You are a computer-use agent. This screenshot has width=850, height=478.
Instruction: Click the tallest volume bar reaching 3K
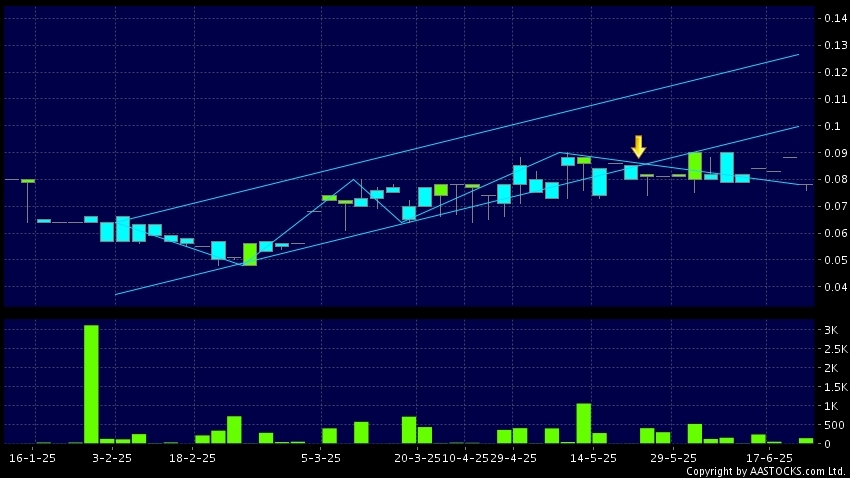(x=91, y=384)
